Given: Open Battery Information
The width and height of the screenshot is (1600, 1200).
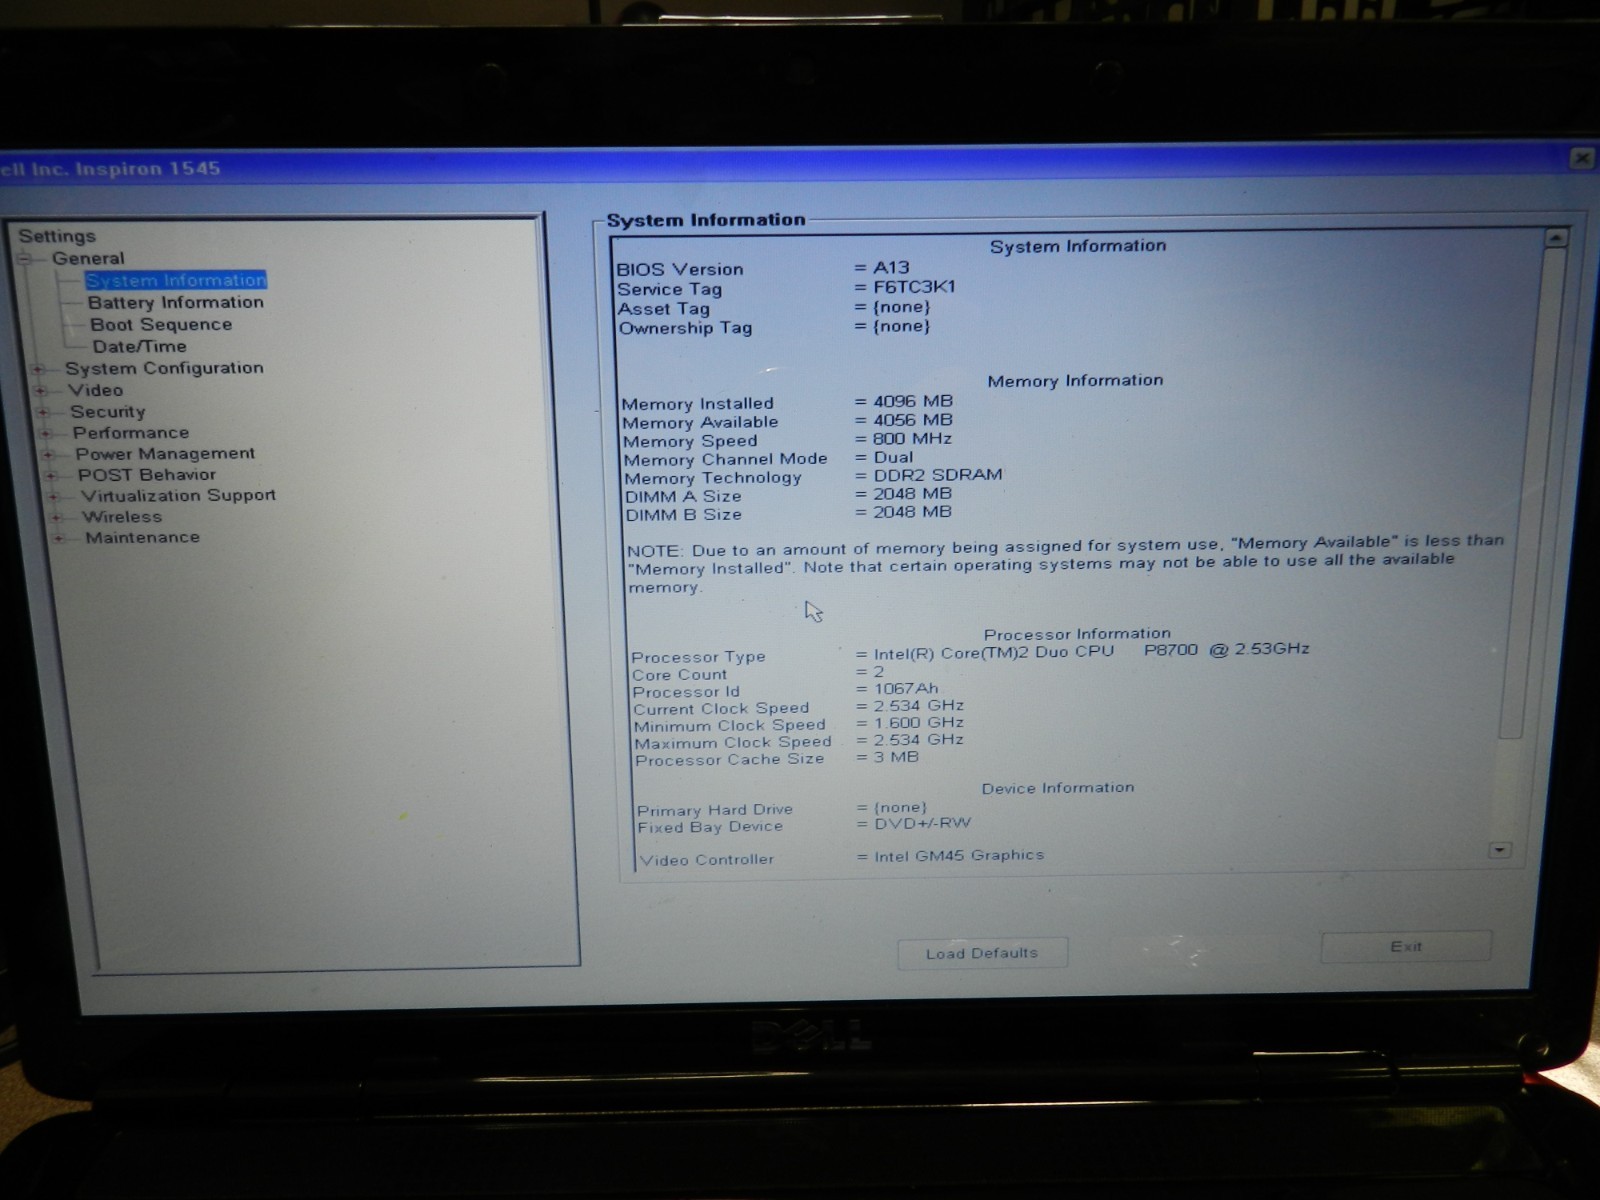Looking at the screenshot, I should coord(176,302).
